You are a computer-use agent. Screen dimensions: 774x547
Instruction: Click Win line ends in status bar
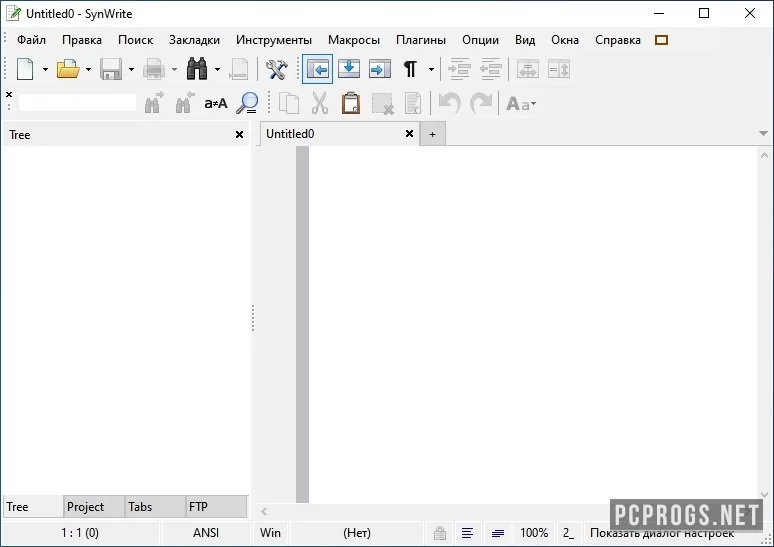270,533
